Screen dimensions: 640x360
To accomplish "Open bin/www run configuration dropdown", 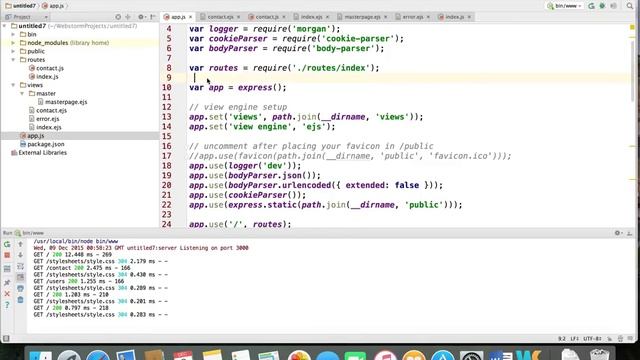I will pyautogui.click(x=565, y=6).
